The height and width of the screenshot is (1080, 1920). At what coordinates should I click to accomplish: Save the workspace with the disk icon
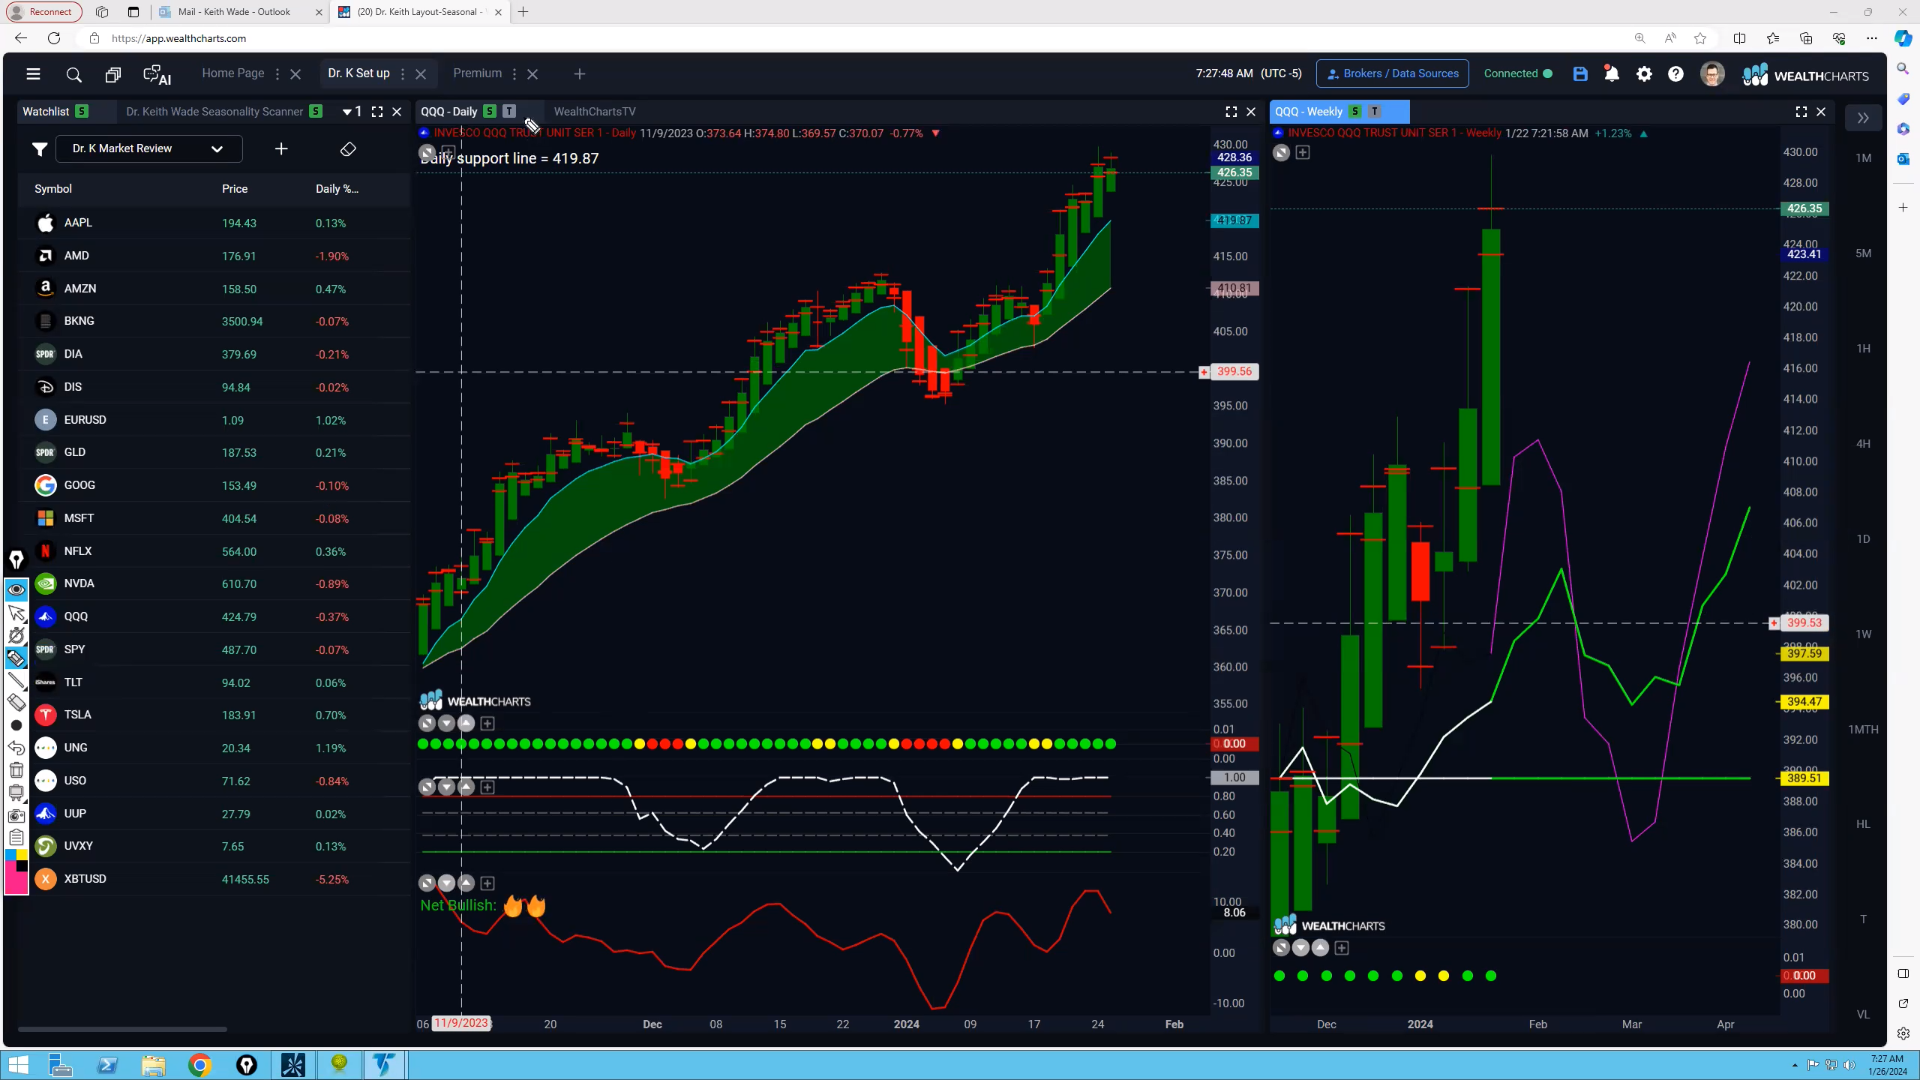[1580, 74]
